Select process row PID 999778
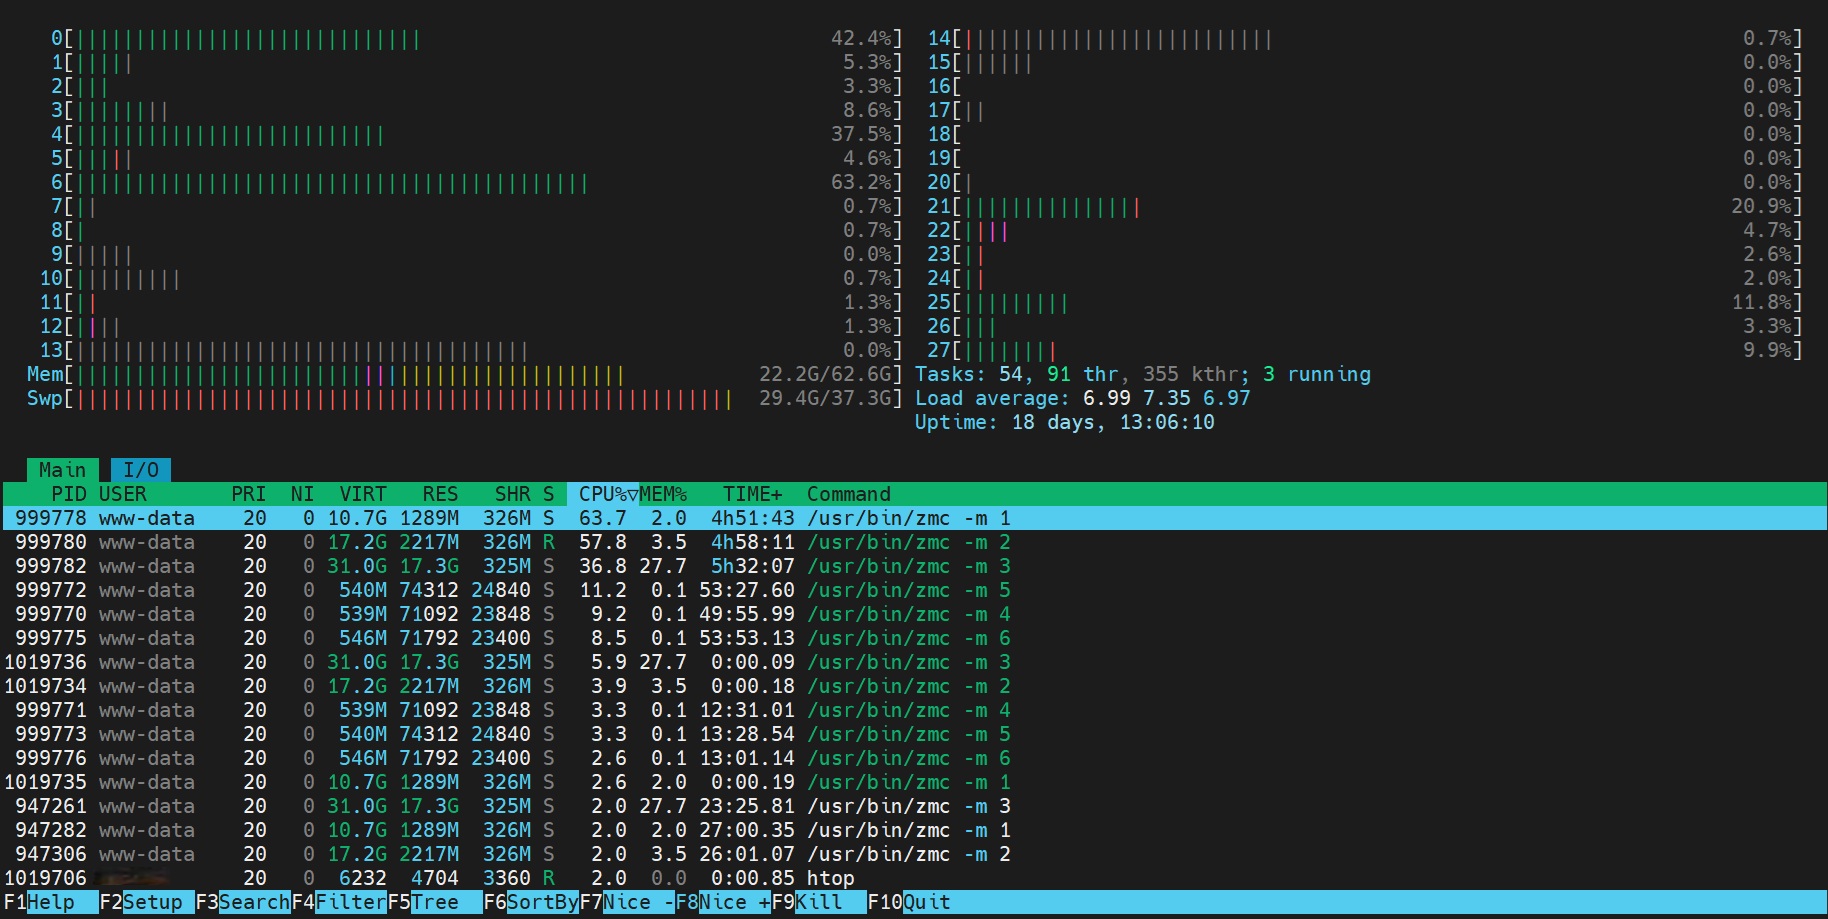This screenshot has width=1828, height=919. pyautogui.click(x=914, y=518)
